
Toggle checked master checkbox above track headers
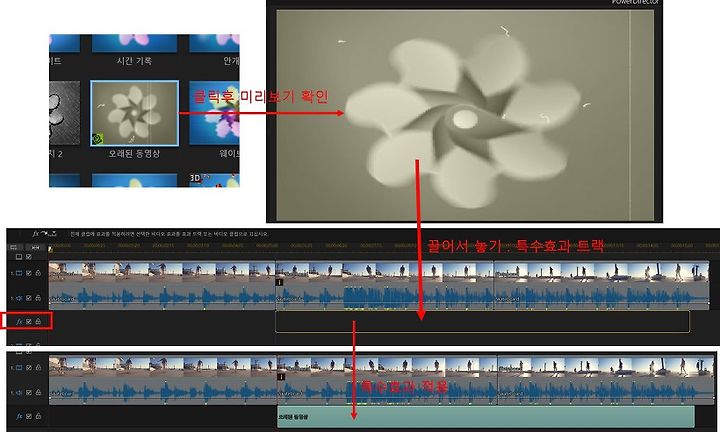click(29, 257)
